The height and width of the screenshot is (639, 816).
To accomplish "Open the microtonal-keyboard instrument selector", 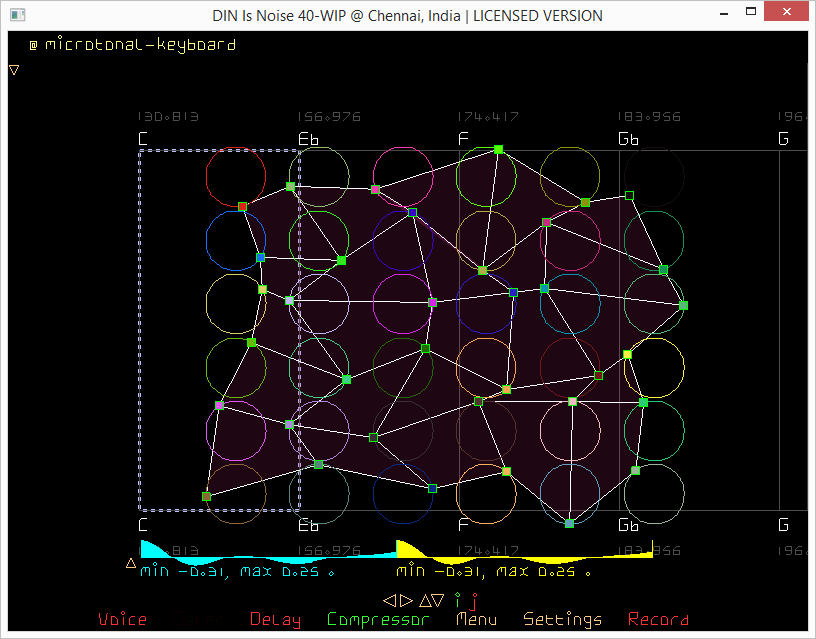I will 140,45.
